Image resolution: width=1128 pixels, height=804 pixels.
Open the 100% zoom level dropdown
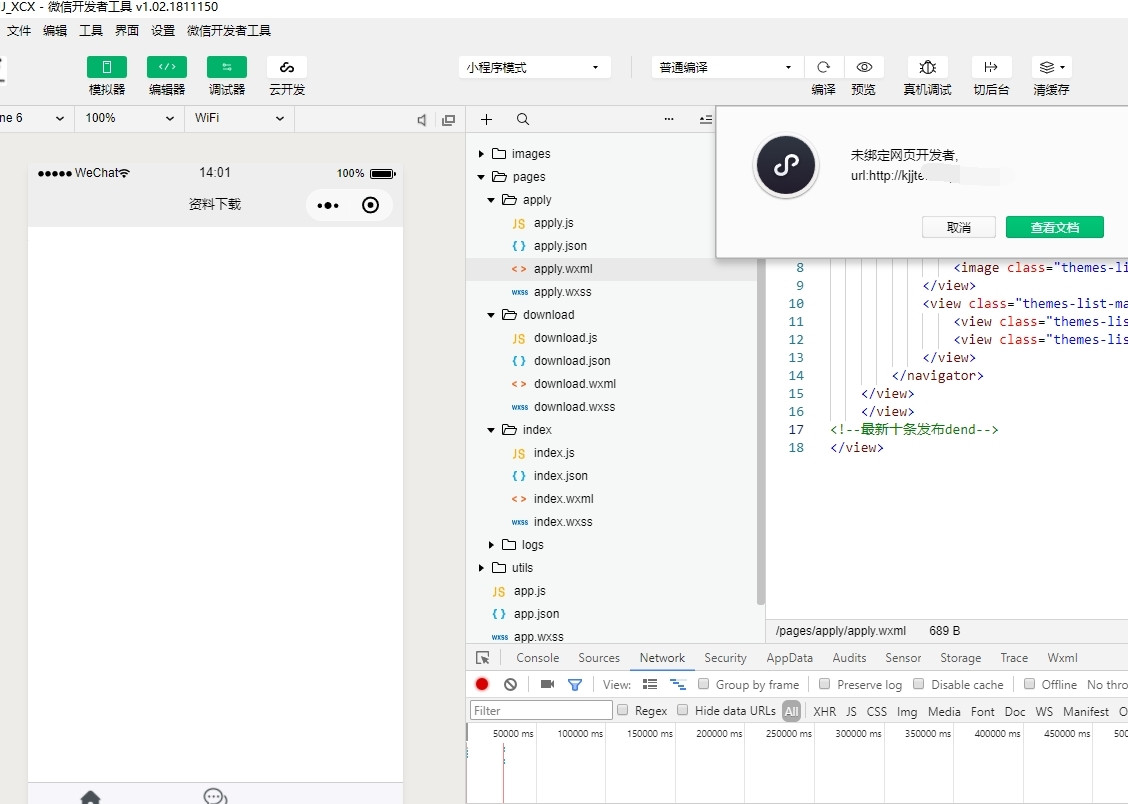coord(129,119)
